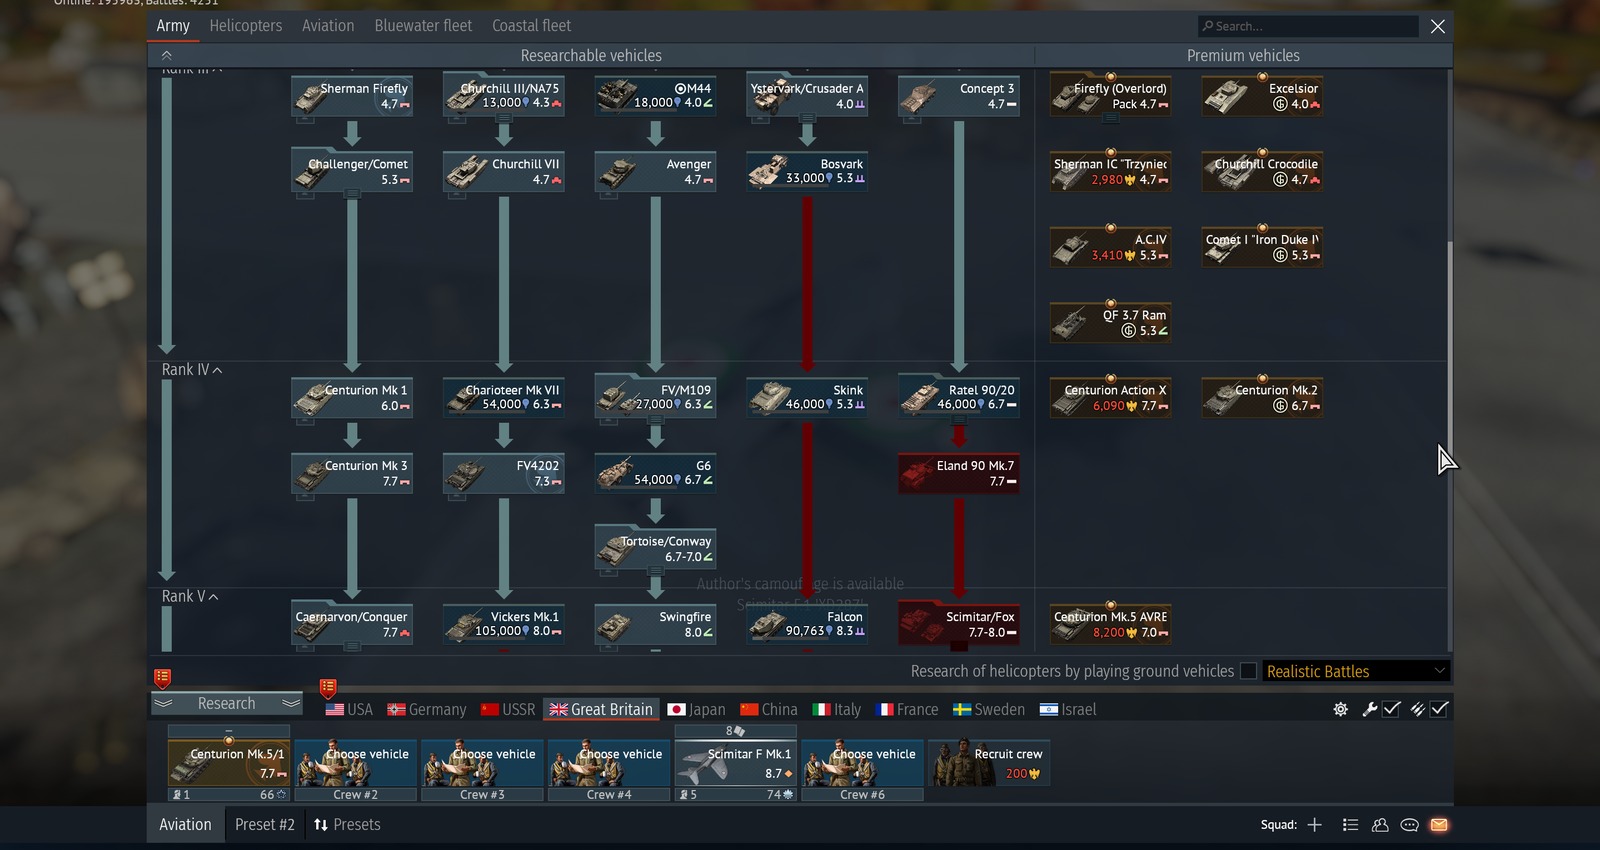
Task: Toggle the auto-refill ammo checkbox
Action: 1439,709
